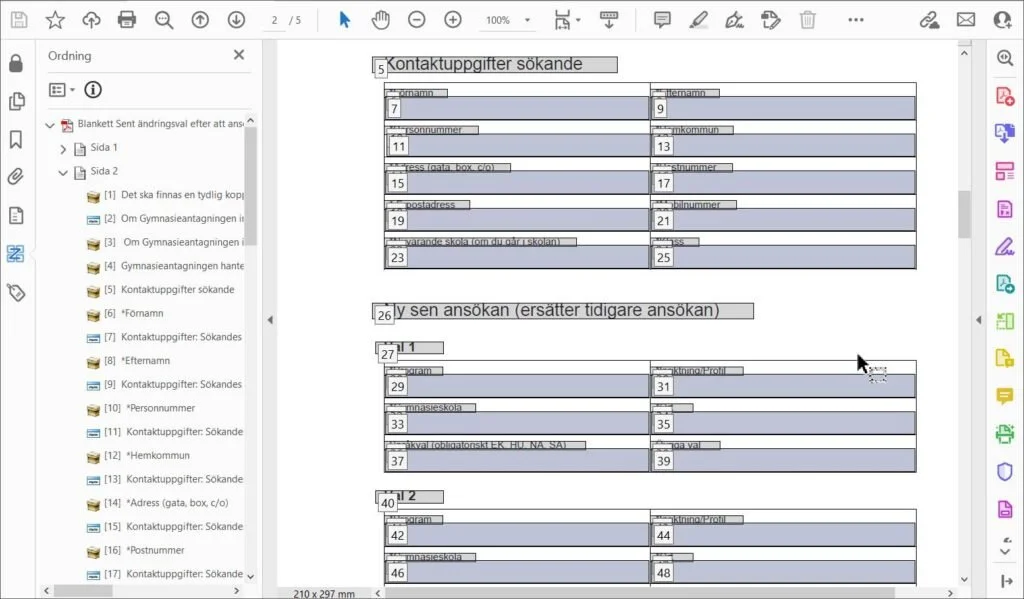This screenshot has width=1024, height=599.
Task: Open the Organize pages tool
Action: 1004,171
